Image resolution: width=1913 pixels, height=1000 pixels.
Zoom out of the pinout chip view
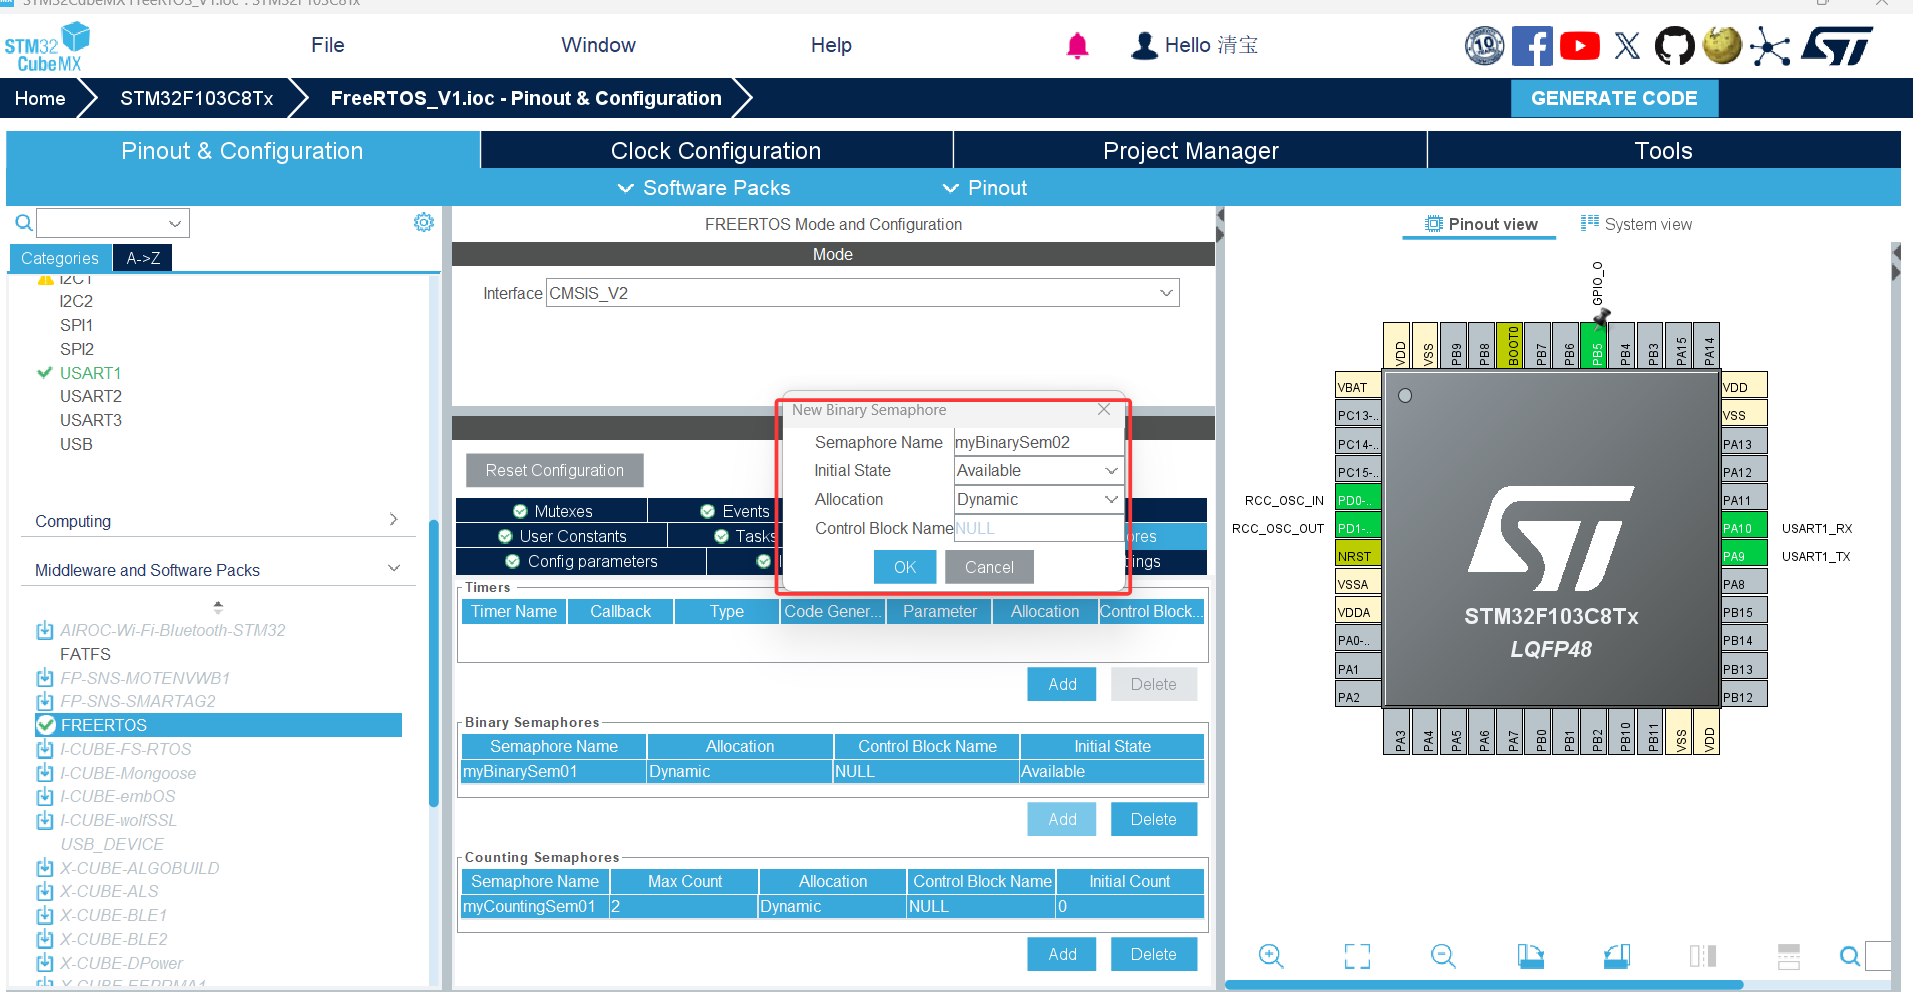coord(1443,956)
